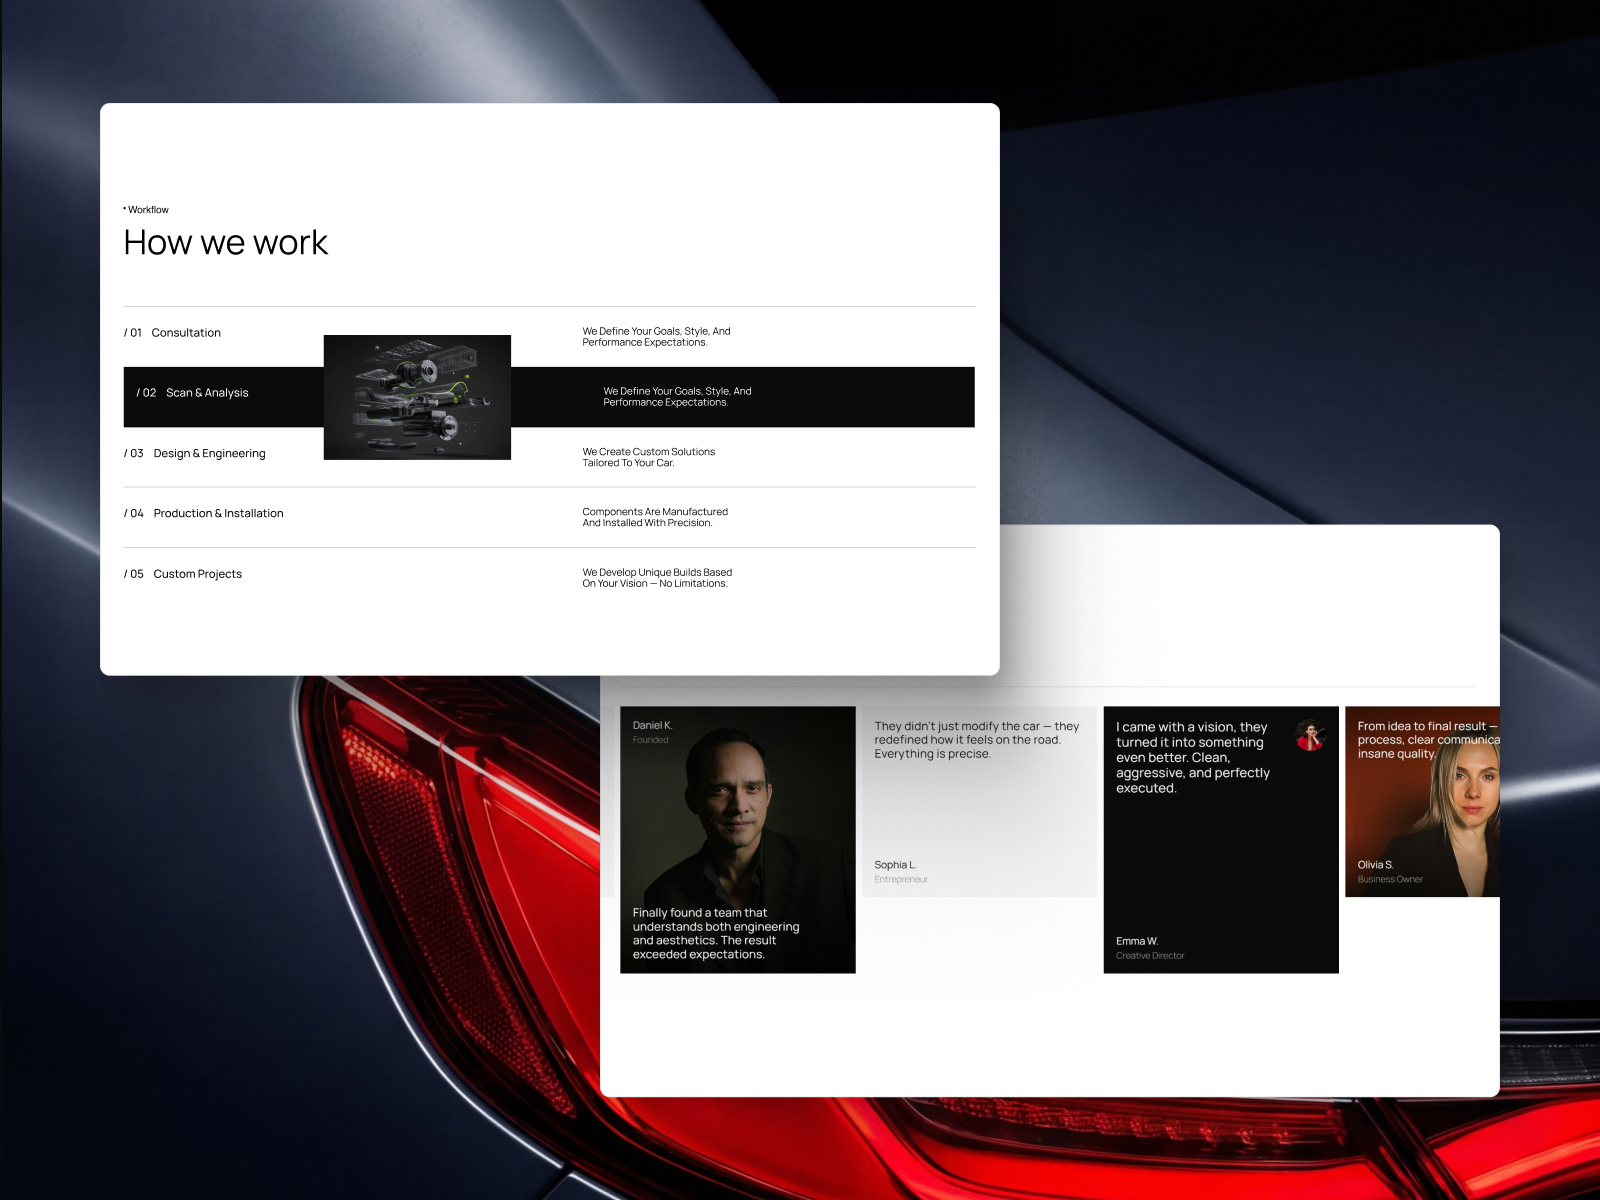Select the highlighted Scan & Analysis step

(x=549, y=397)
